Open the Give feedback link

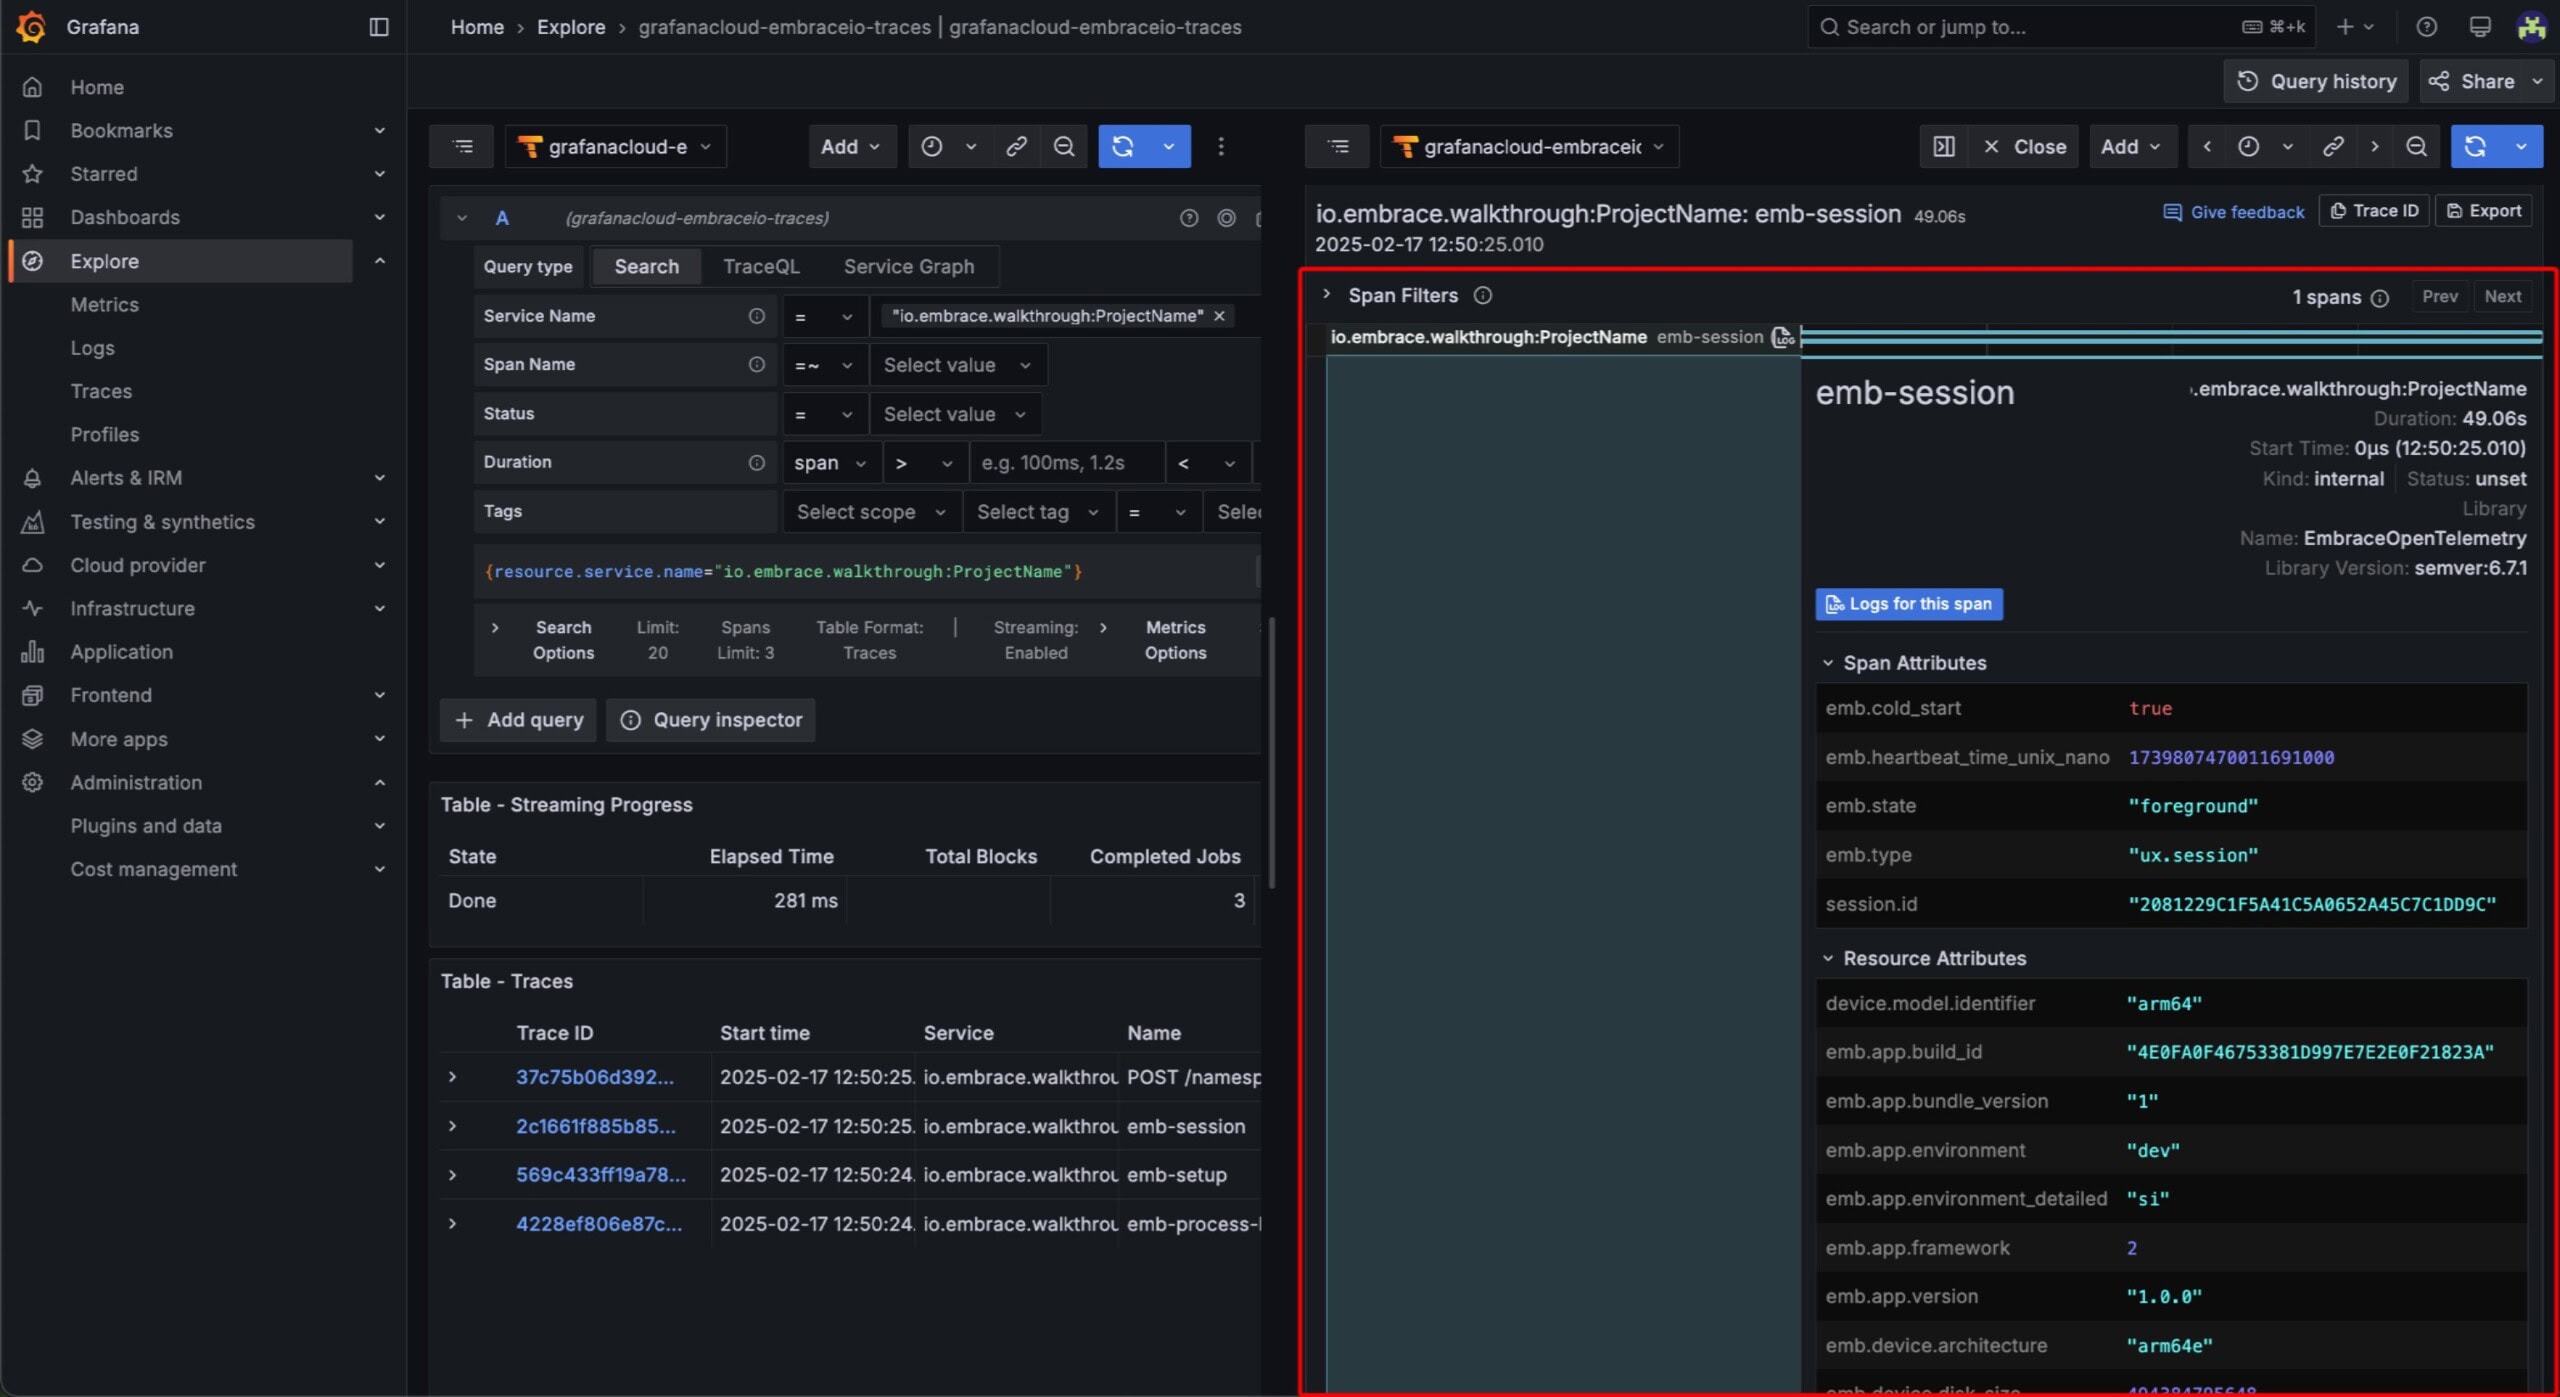pyautogui.click(x=2233, y=212)
